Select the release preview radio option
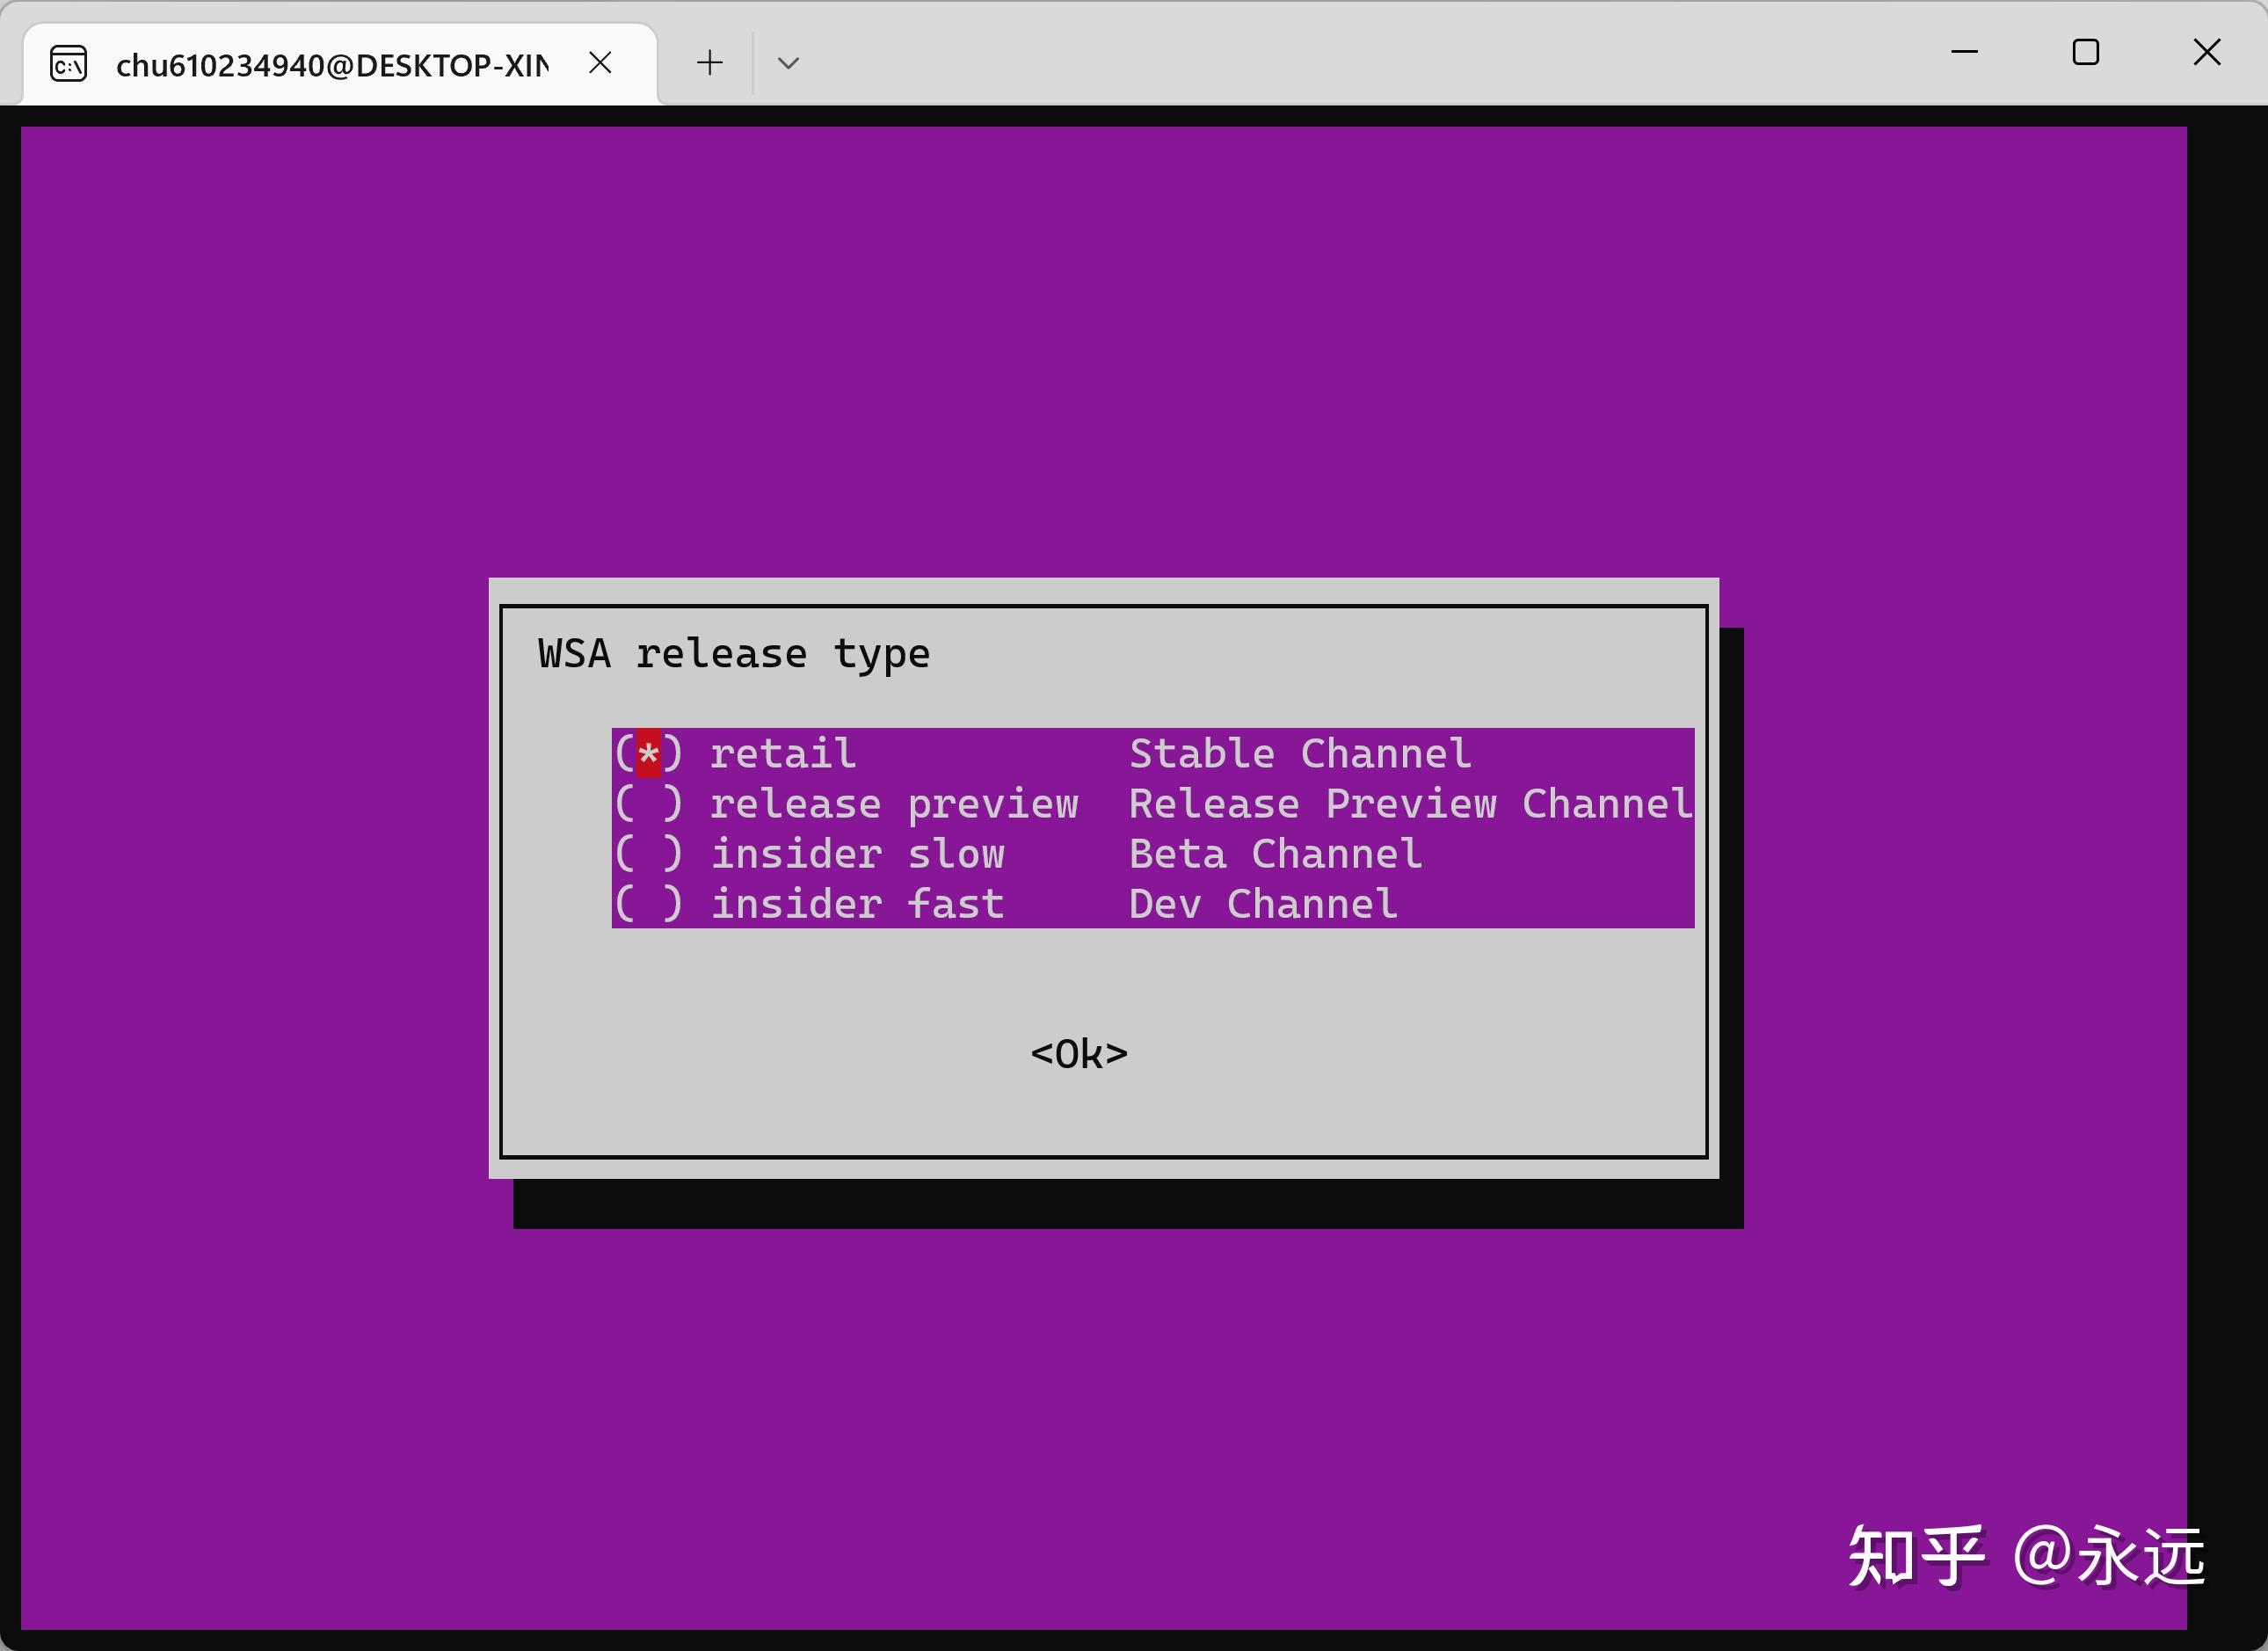2268x1651 pixels. (648, 804)
